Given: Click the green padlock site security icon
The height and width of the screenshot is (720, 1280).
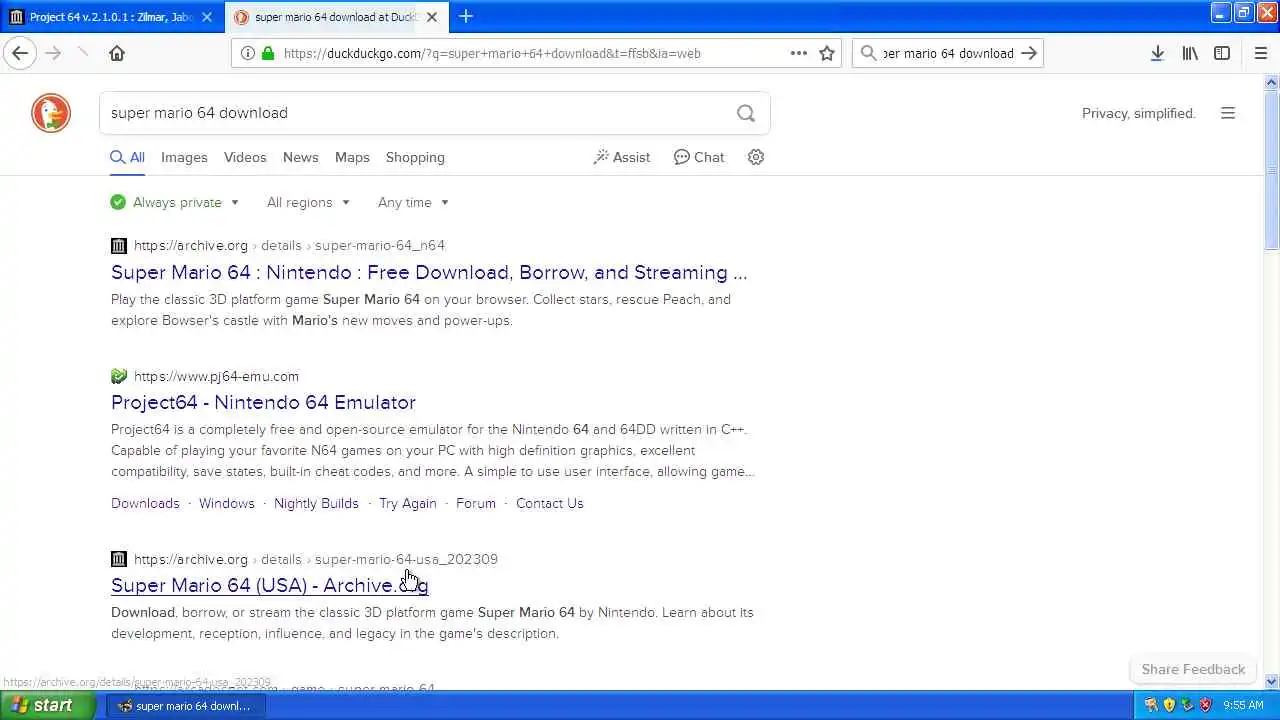Looking at the screenshot, I should coord(267,53).
